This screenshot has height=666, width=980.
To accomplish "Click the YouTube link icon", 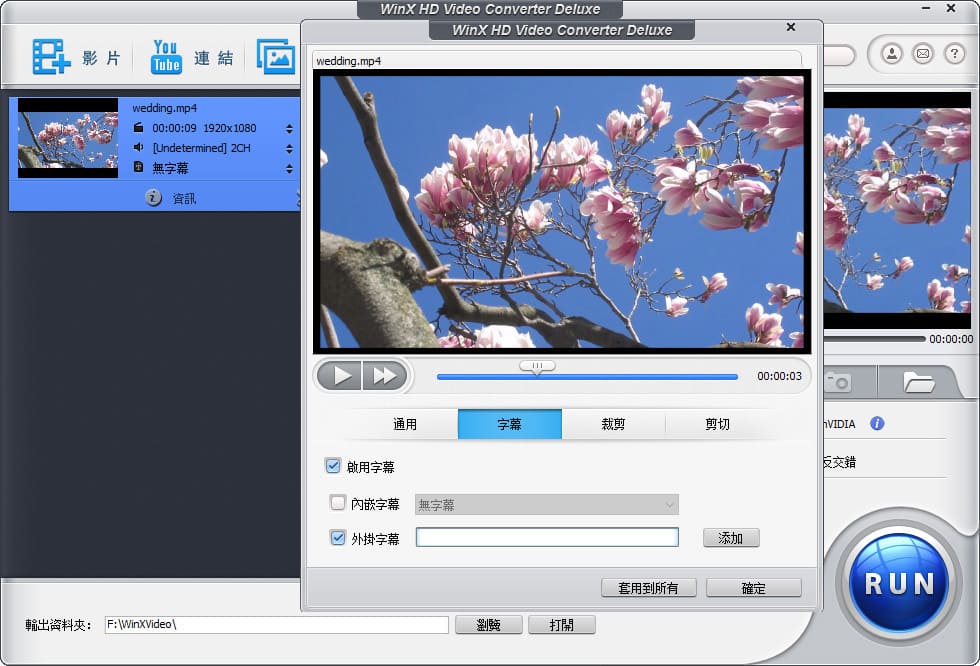I will tap(166, 57).
